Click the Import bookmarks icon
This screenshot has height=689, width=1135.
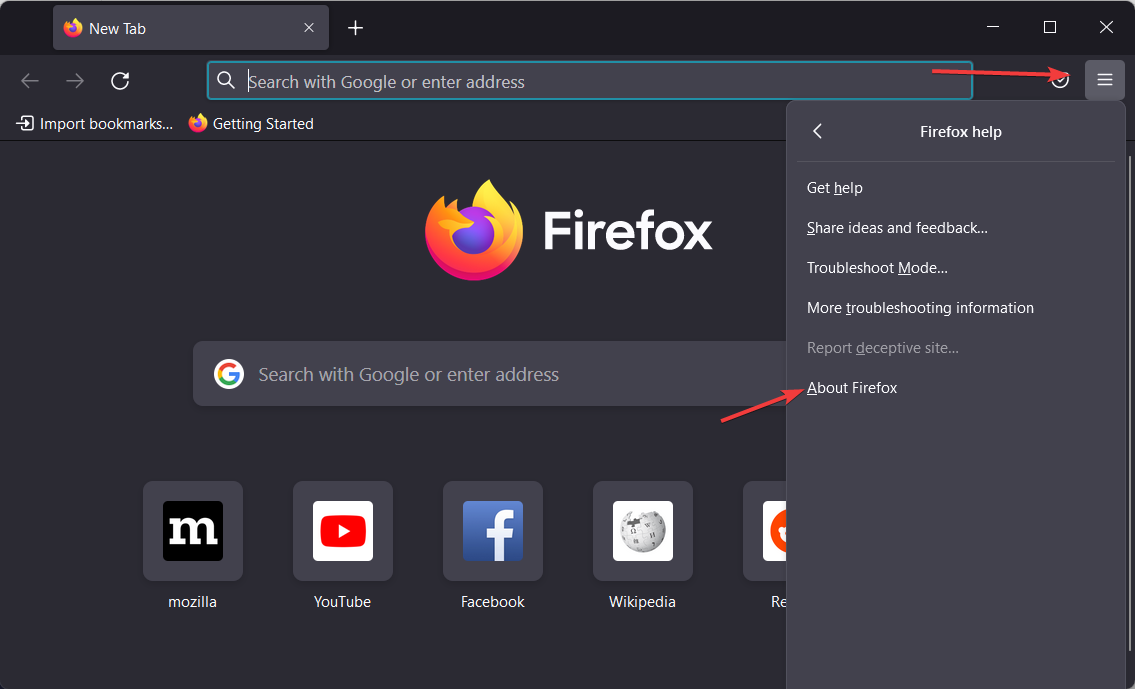(25, 124)
